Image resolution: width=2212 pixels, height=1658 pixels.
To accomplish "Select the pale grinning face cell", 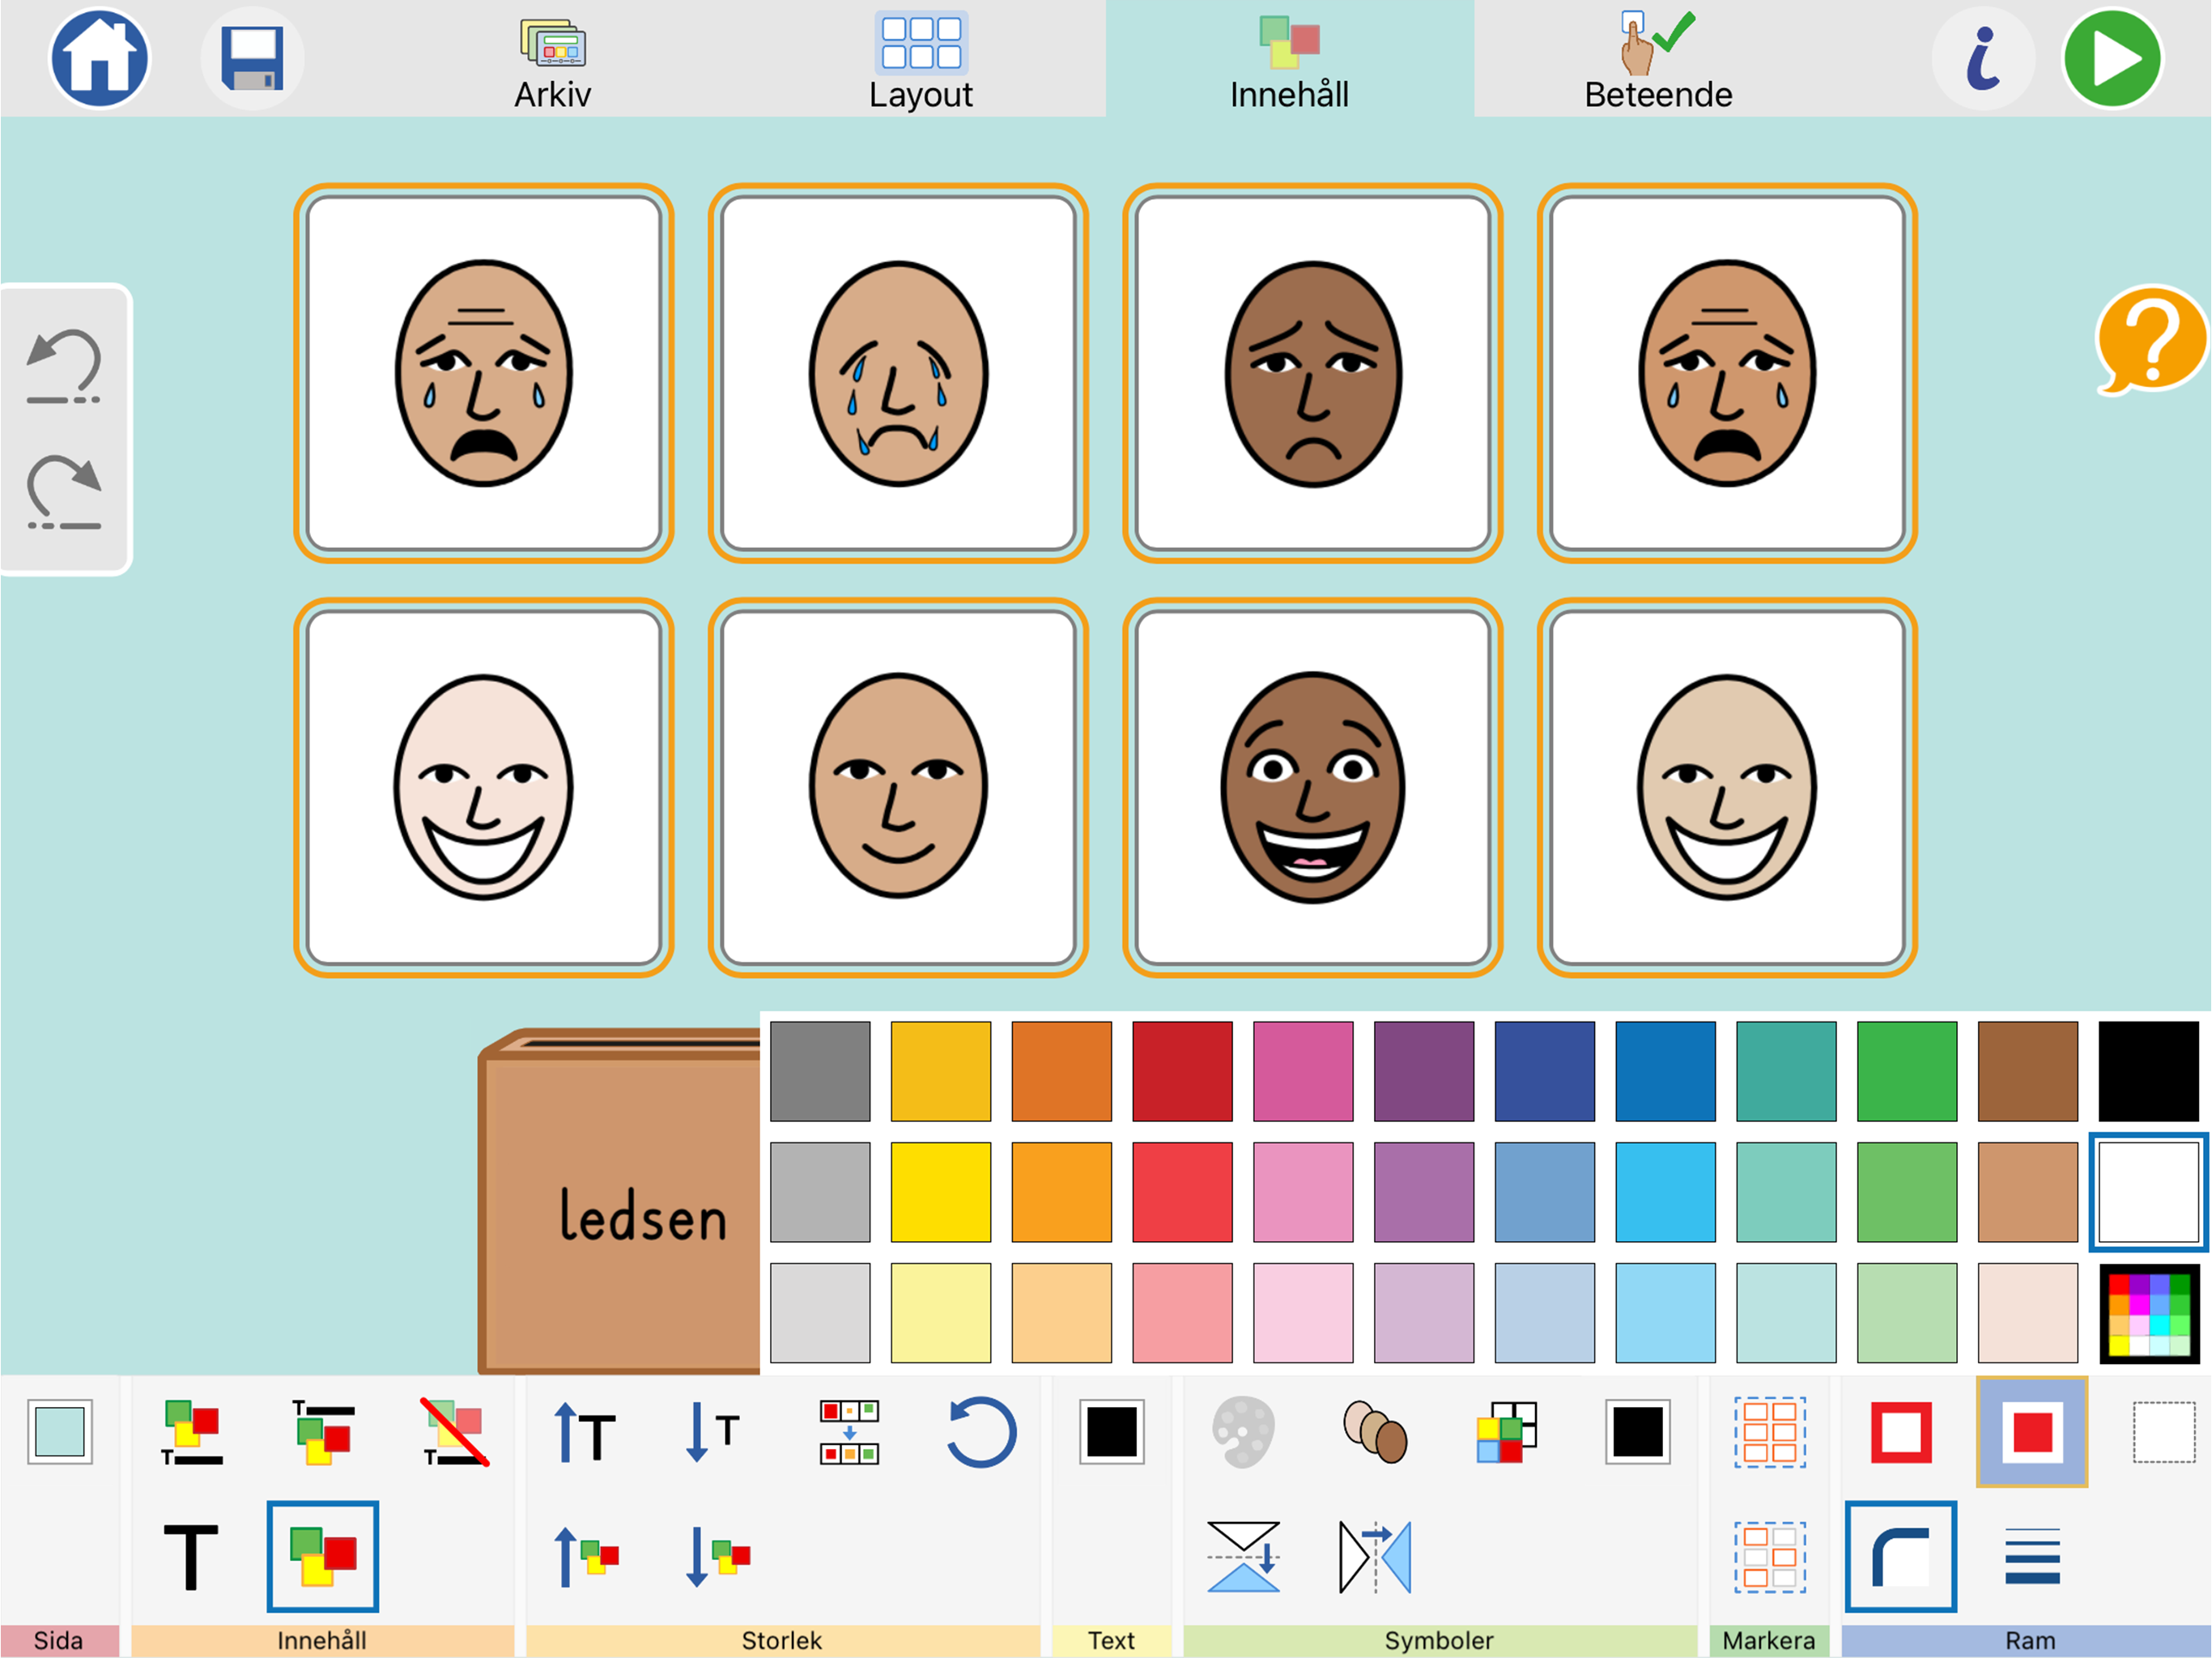I will [484, 788].
